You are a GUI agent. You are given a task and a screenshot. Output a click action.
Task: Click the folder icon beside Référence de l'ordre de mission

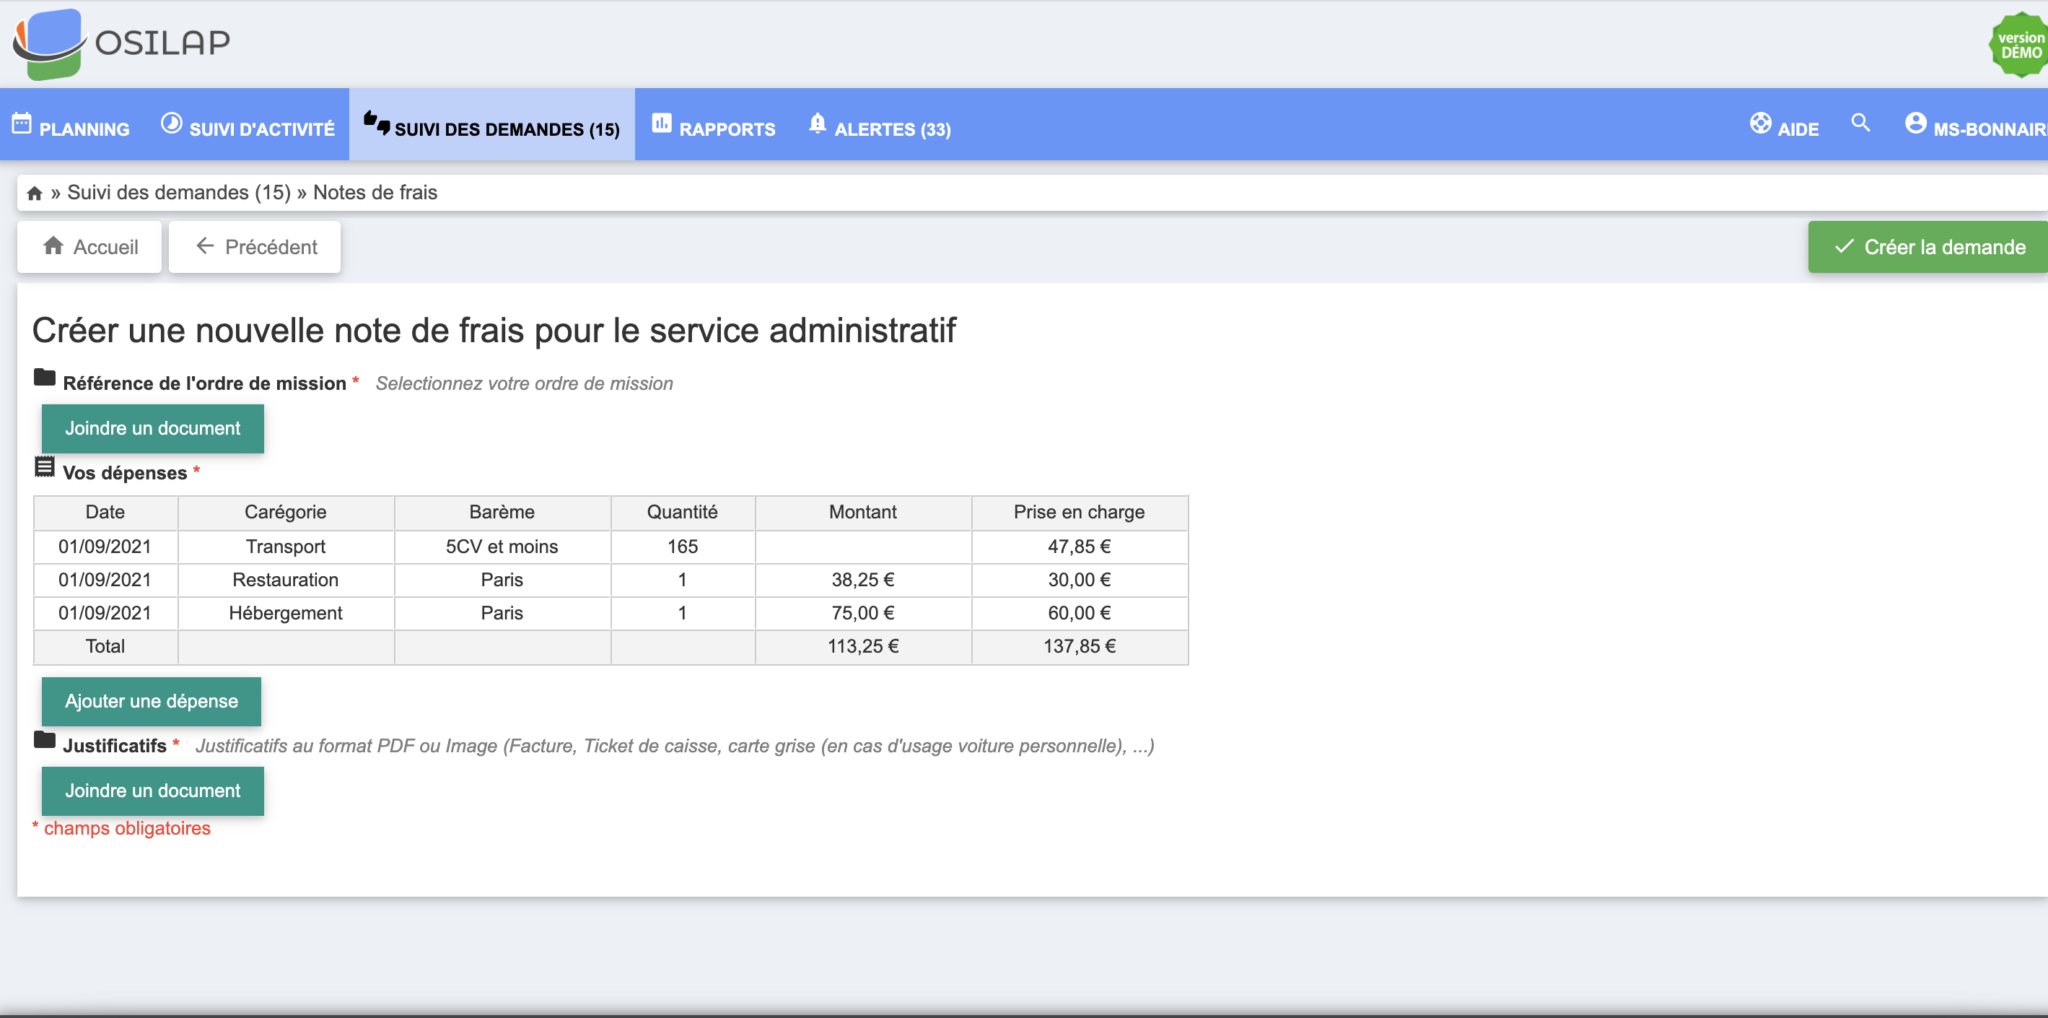point(45,377)
